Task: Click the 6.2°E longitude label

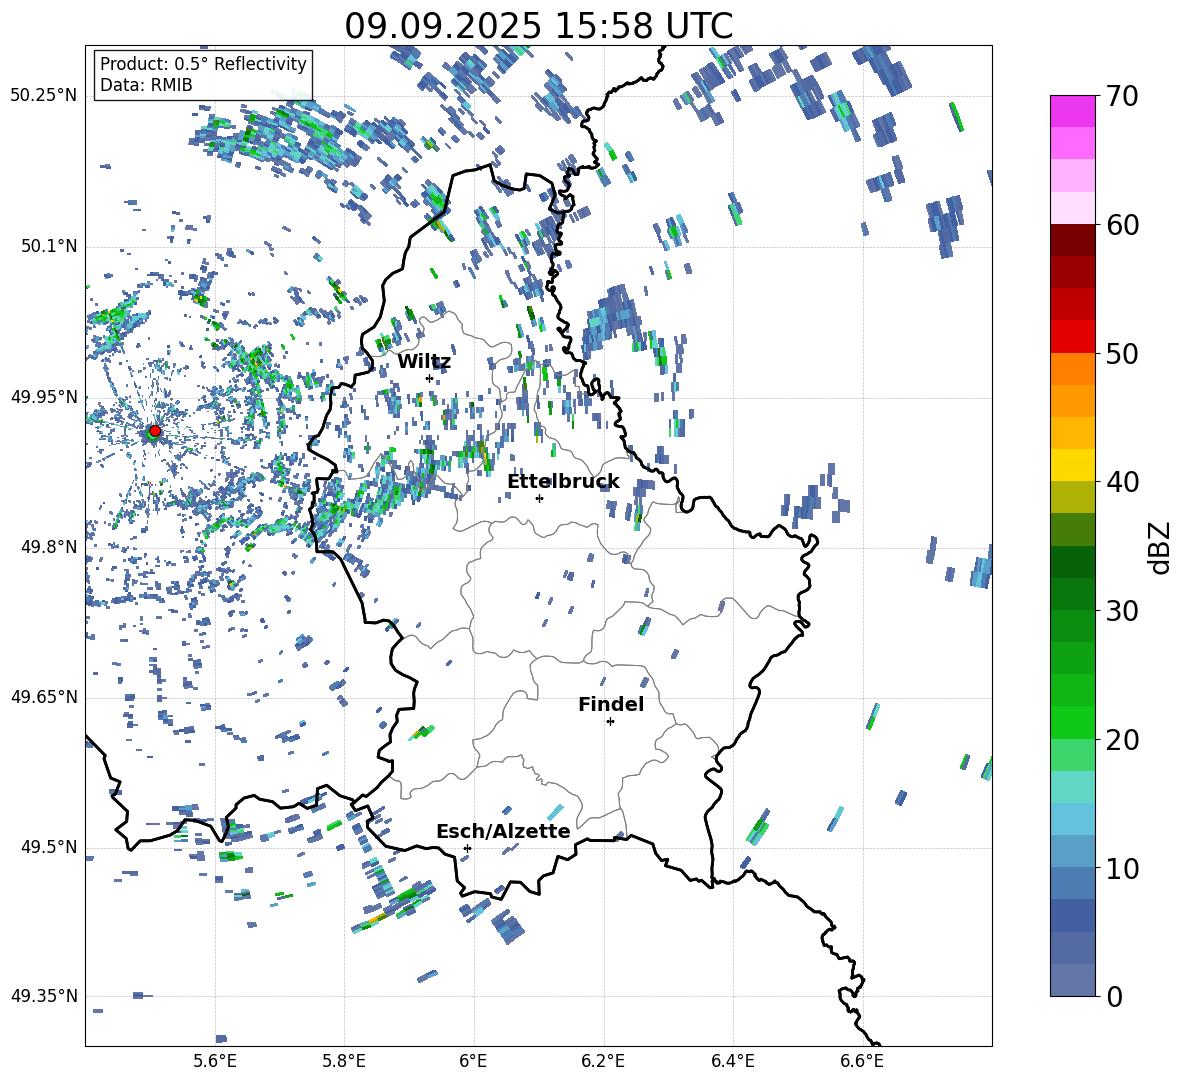Action: tap(603, 1061)
